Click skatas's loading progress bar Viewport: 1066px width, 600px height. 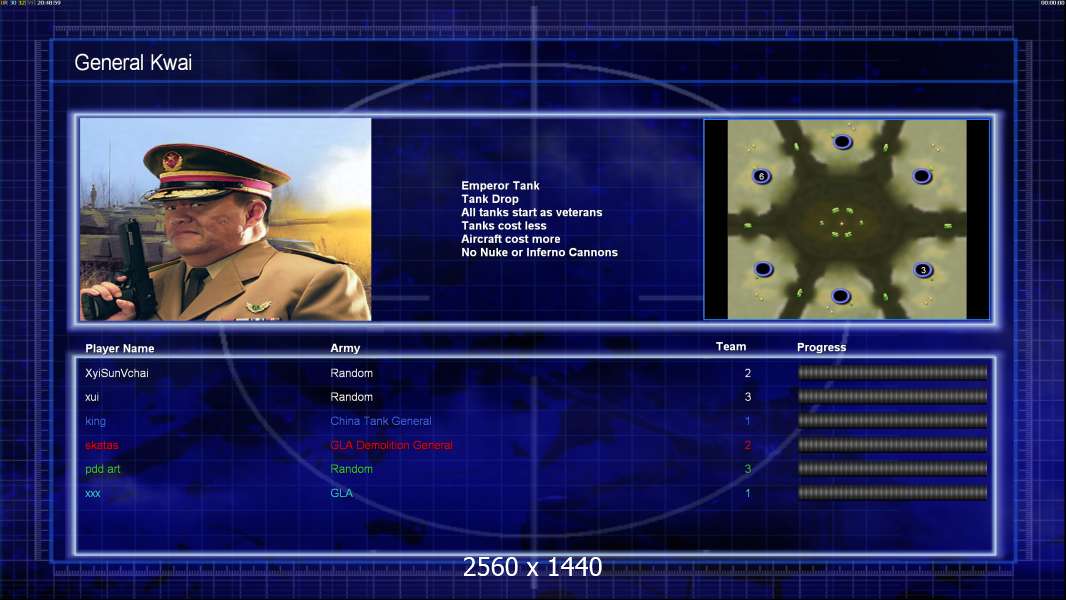893,444
